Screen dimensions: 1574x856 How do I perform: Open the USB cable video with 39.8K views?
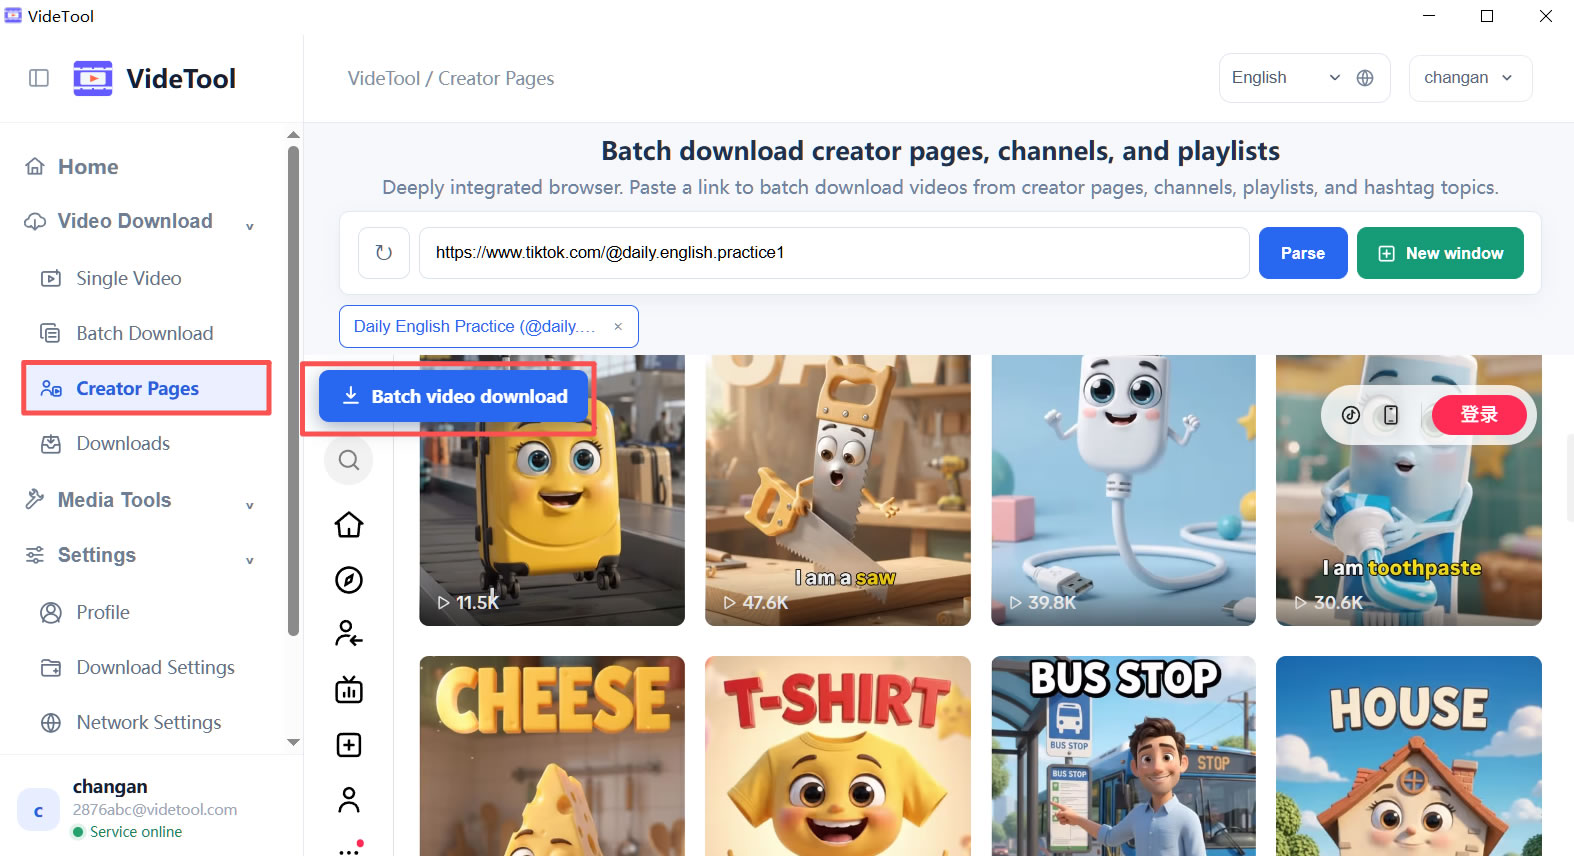pyautogui.click(x=1123, y=490)
